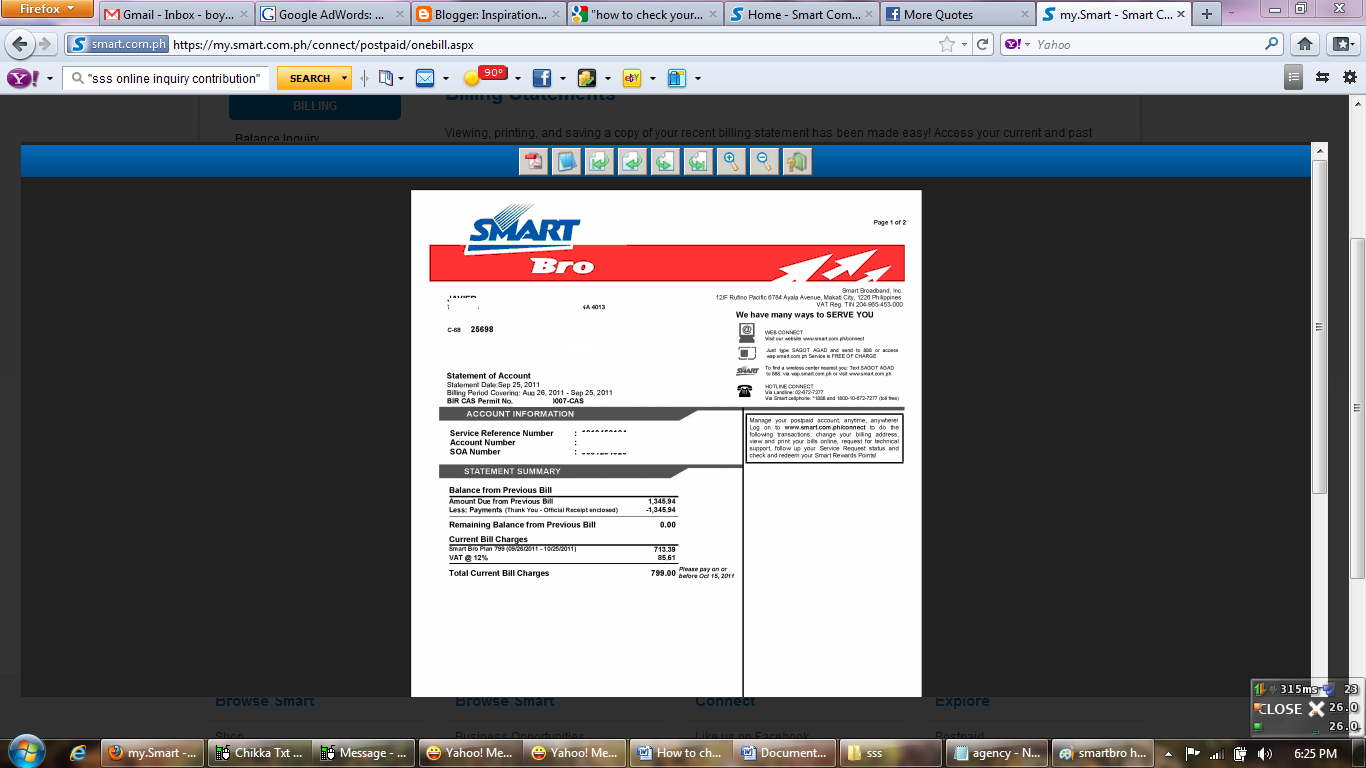
Task: Reload the current page
Action: tap(983, 45)
